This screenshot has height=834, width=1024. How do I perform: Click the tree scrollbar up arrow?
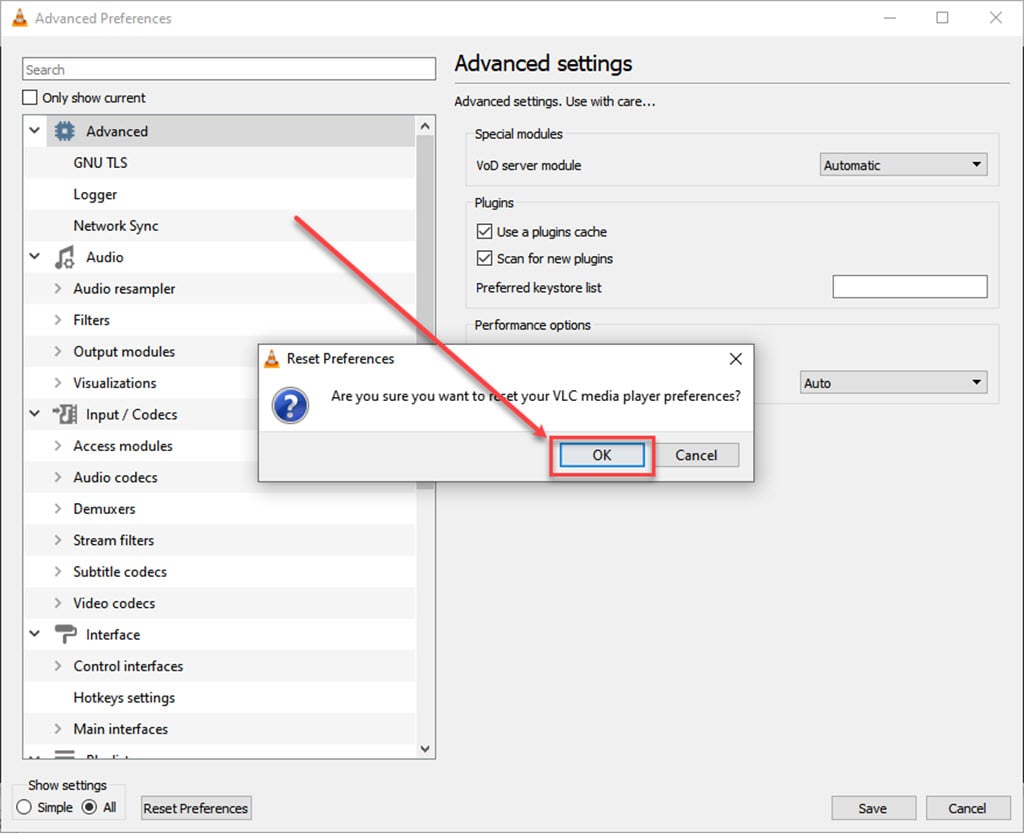[x=425, y=126]
